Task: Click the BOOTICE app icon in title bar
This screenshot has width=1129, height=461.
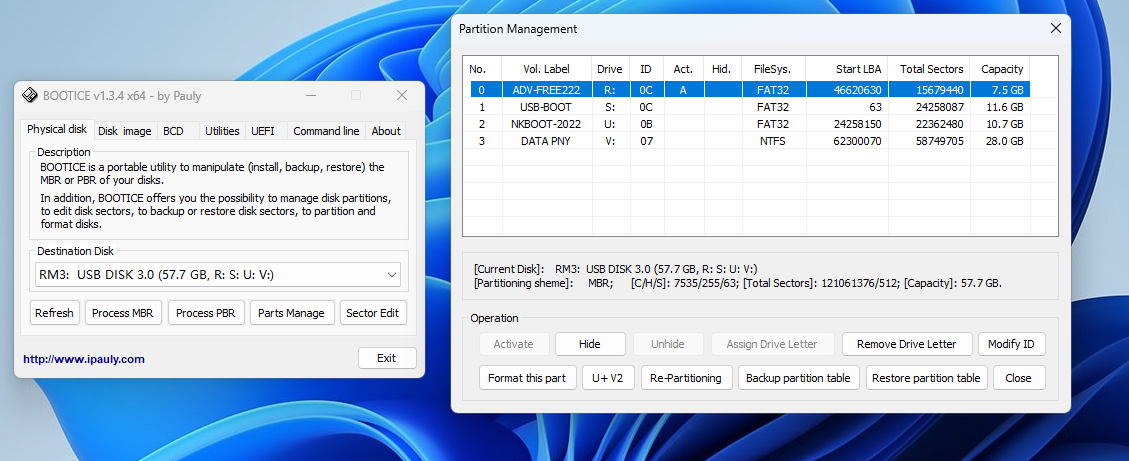Action: click(30, 95)
